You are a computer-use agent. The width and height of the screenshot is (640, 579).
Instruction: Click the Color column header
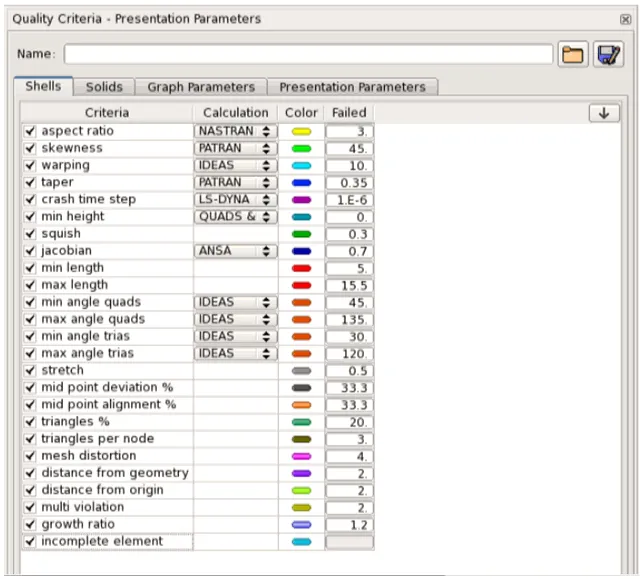[301, 113]
